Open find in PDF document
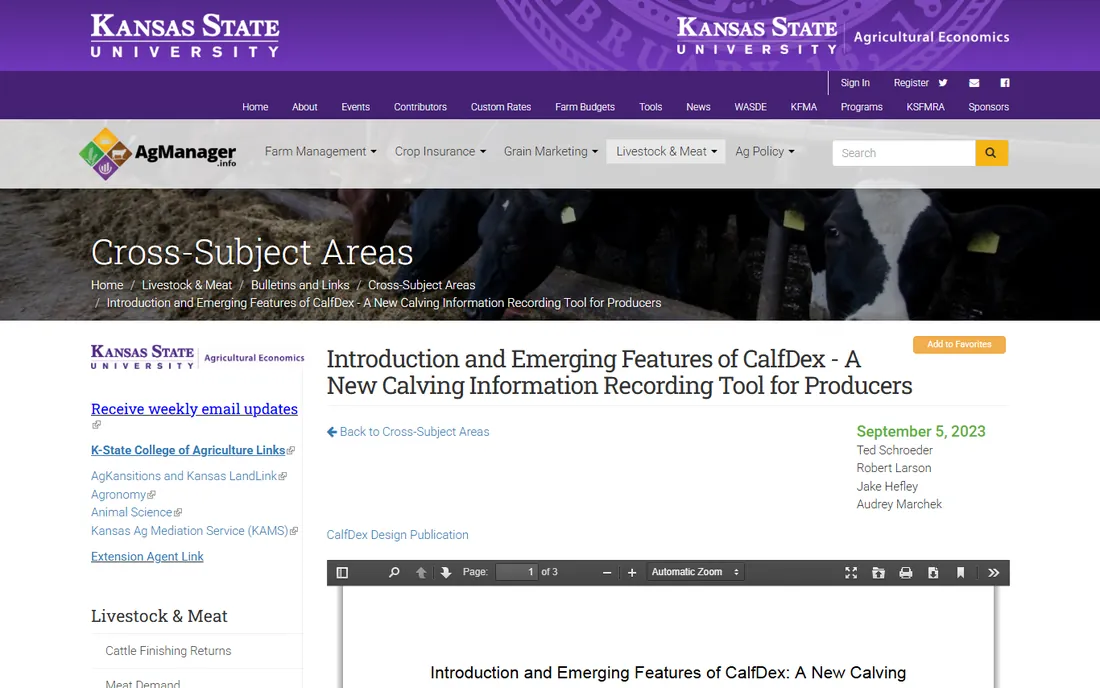The image size is (1100, 688). coord(394,572)
